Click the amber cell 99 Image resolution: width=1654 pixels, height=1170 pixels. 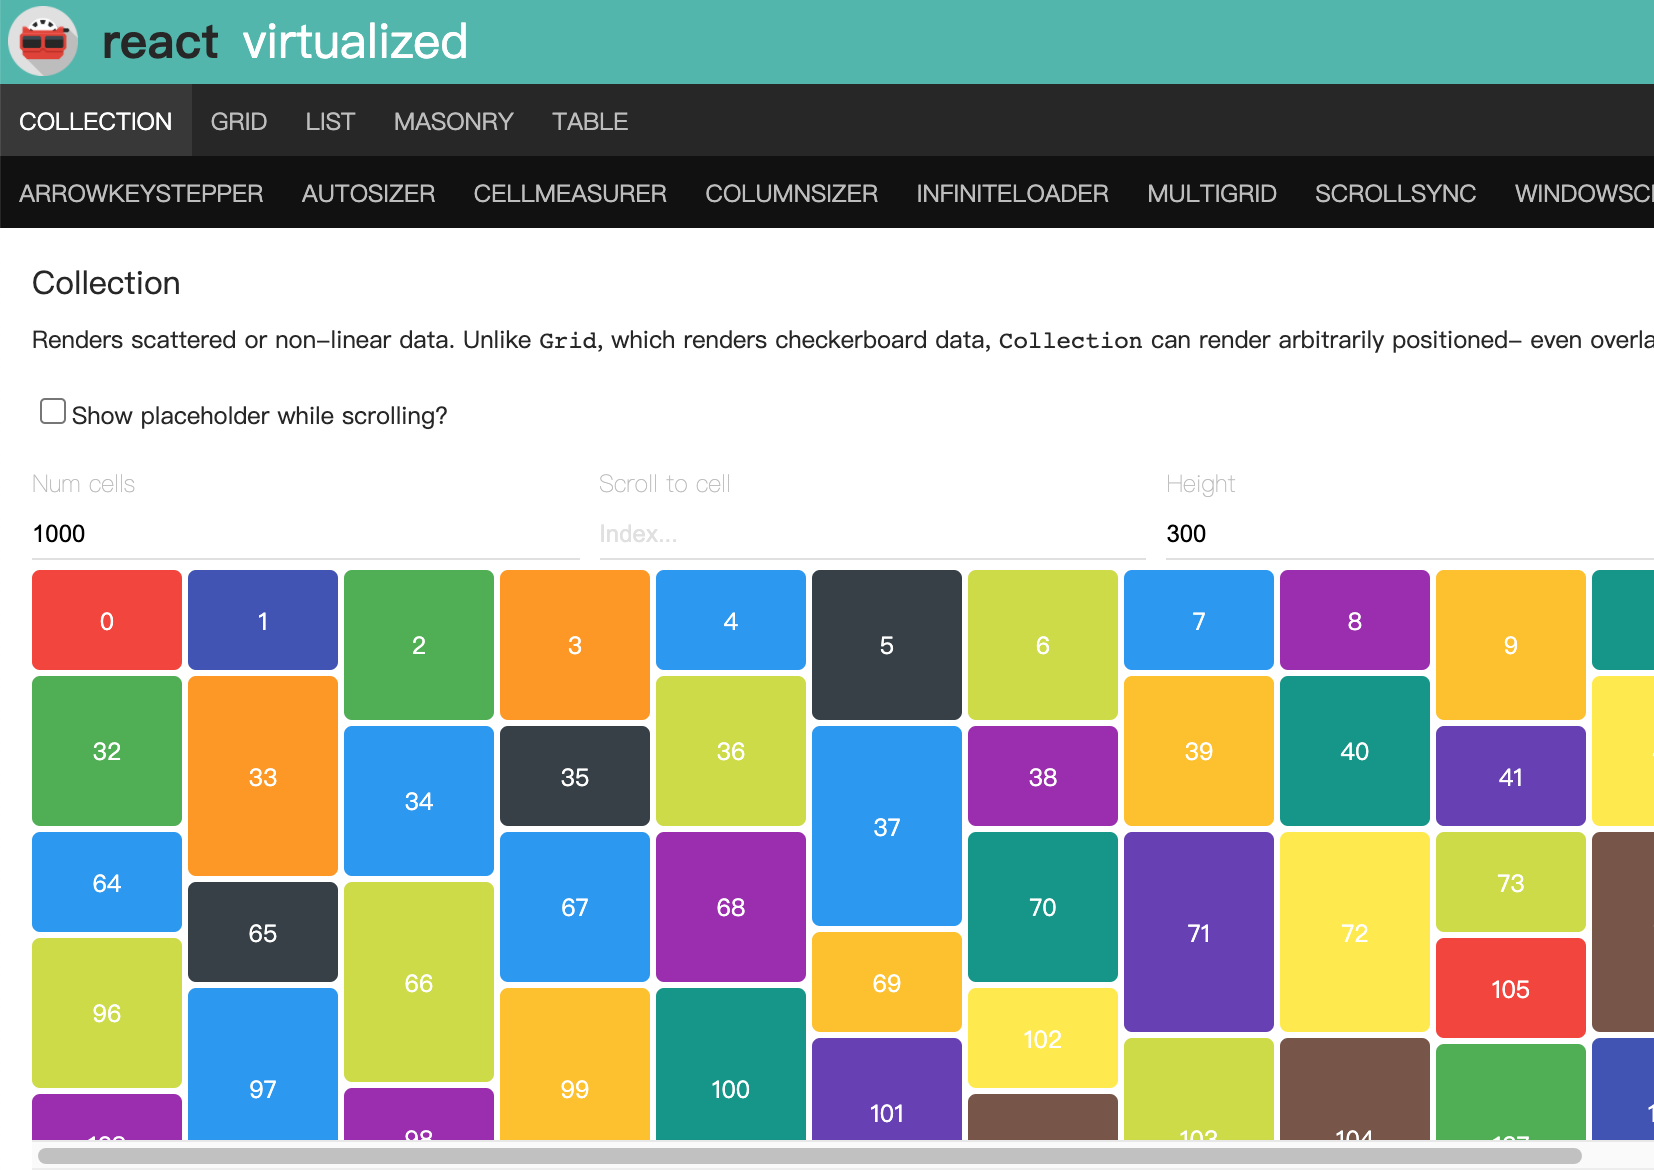[575, 1064]
